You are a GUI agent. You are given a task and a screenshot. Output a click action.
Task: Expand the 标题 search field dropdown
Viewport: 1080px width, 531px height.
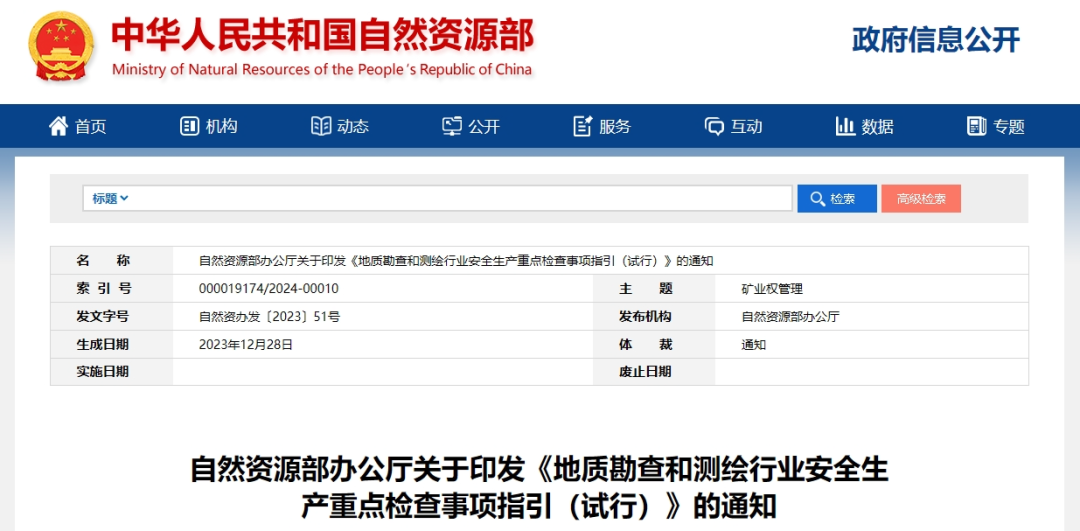tap(110, 198)
